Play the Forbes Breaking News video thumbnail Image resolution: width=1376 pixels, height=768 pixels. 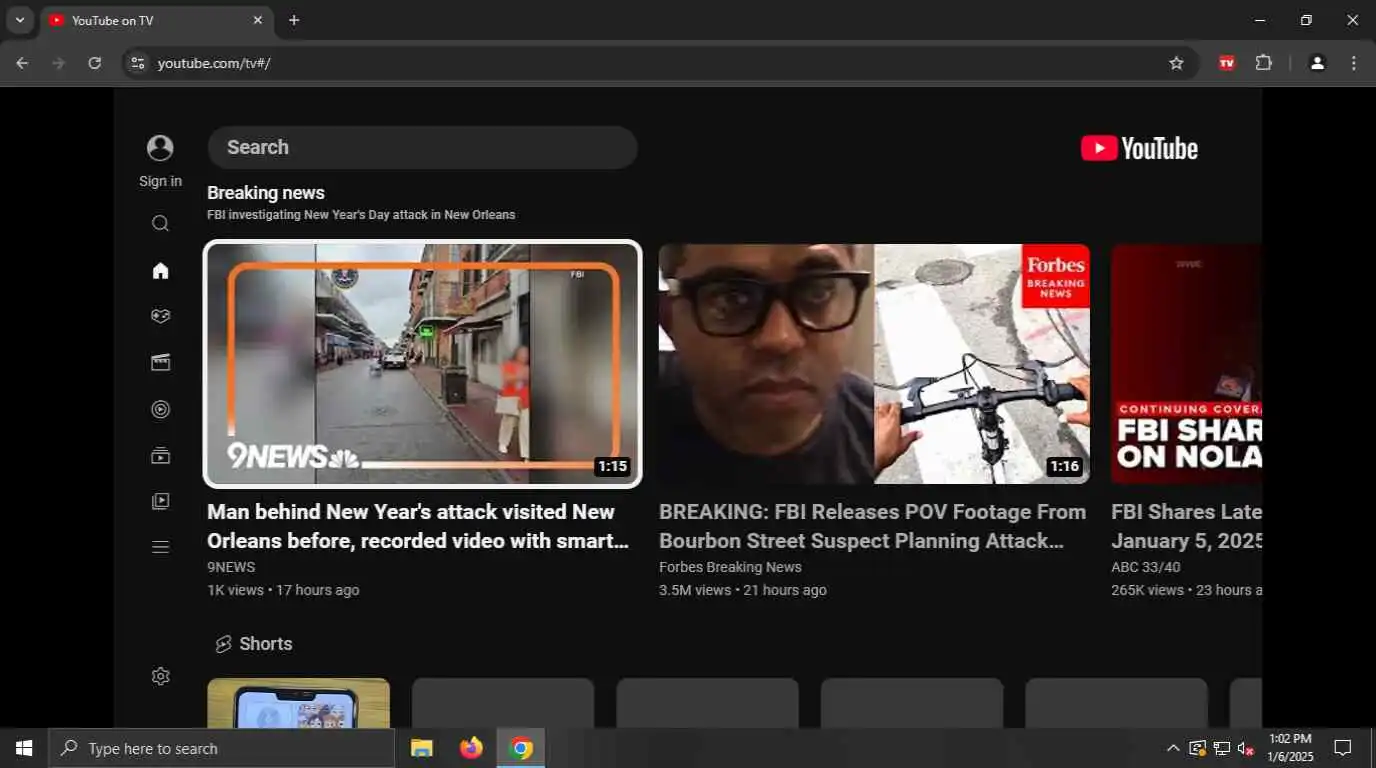pos(874,364)
